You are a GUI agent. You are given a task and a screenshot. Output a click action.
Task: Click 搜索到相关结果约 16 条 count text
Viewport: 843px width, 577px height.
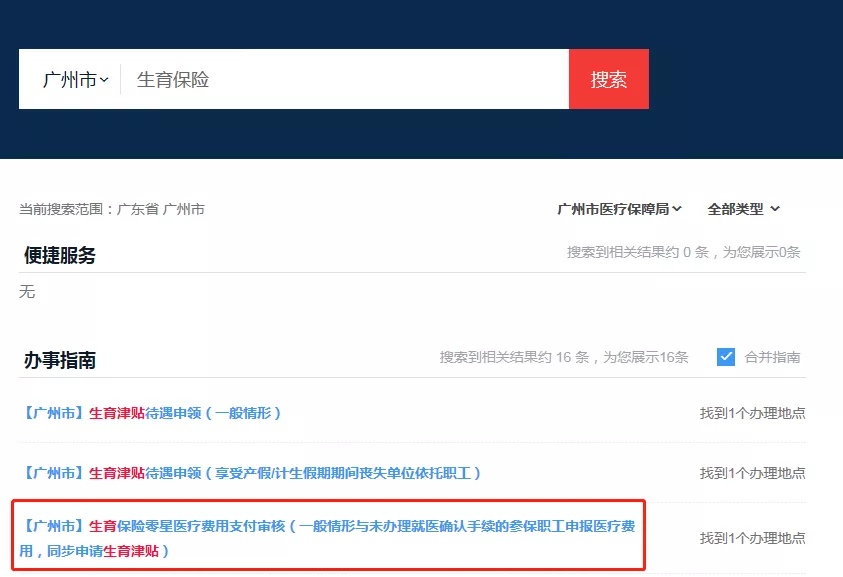tap(564, 357)
